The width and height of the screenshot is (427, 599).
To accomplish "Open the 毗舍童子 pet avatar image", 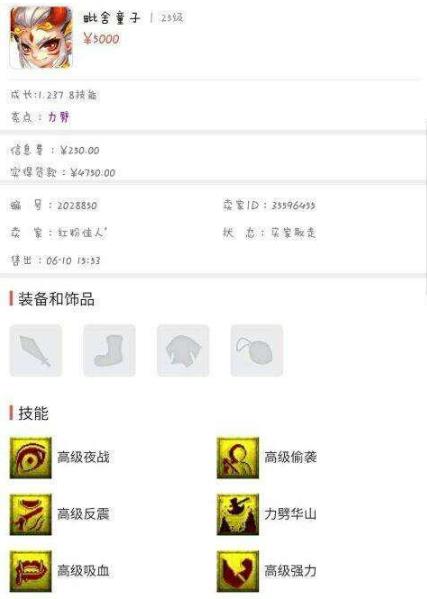I will click(x=41, y=37).
